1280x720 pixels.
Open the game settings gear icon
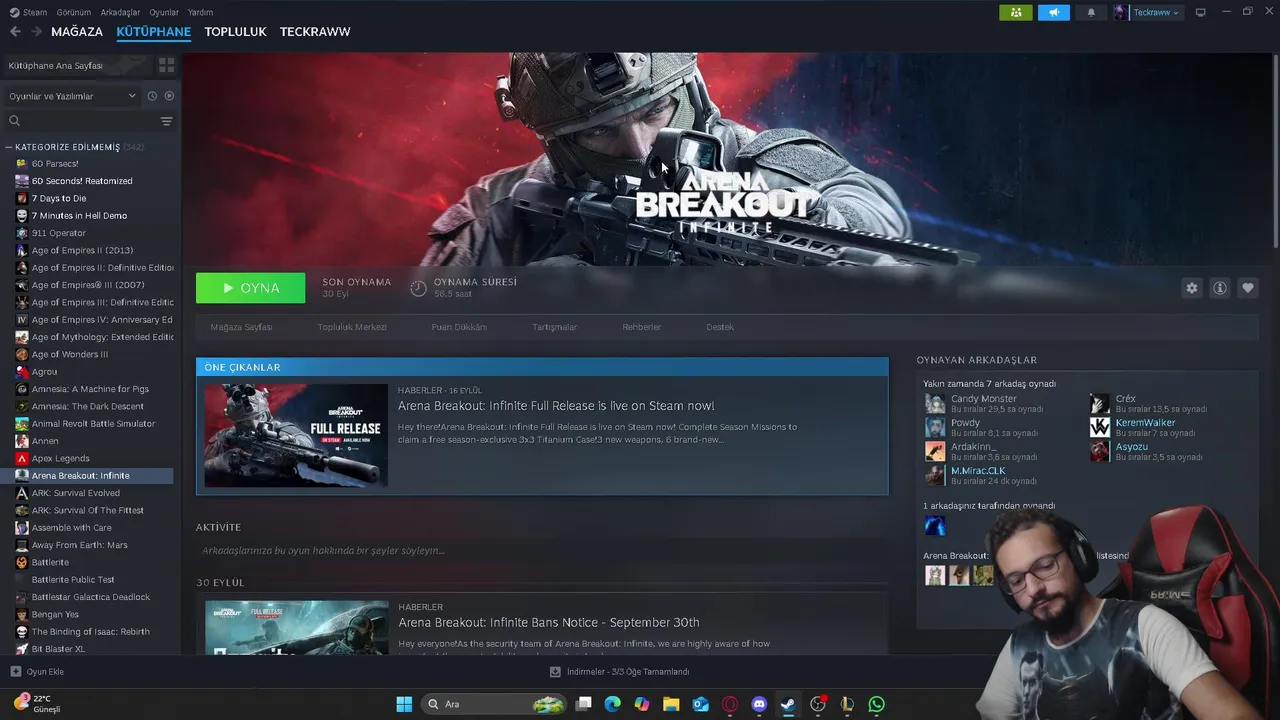[1191, 288]
